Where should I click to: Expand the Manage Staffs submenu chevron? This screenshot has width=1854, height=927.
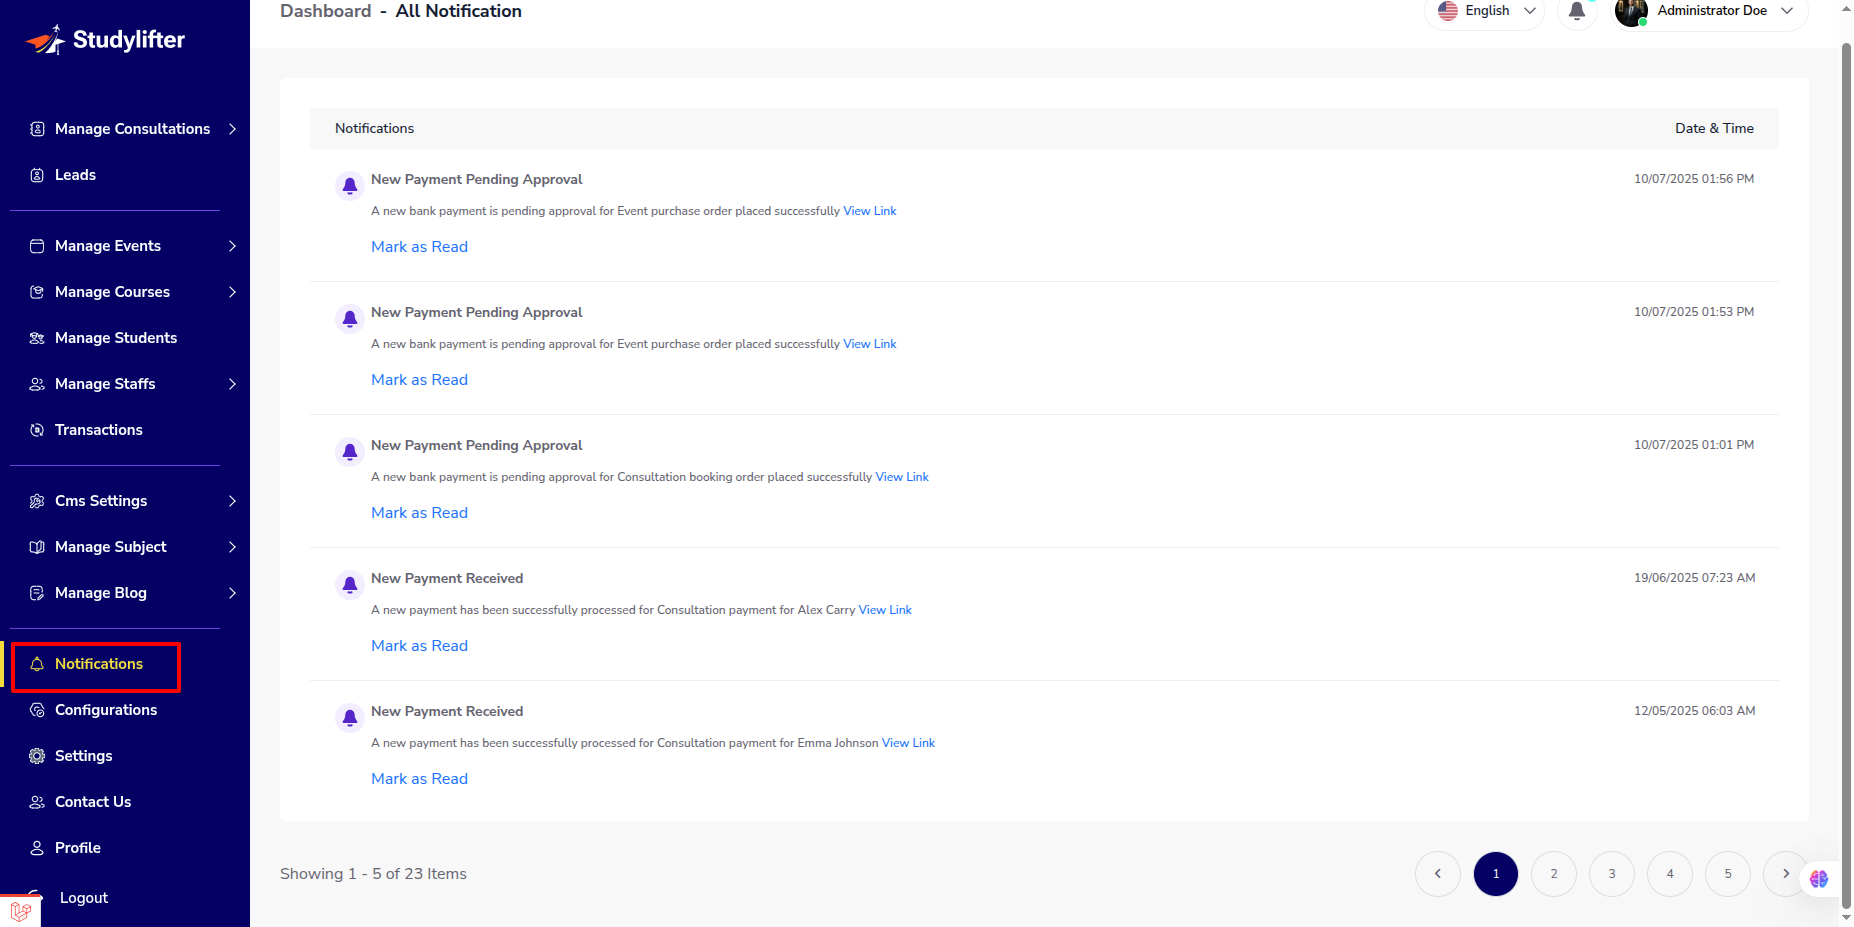(232, 384)
